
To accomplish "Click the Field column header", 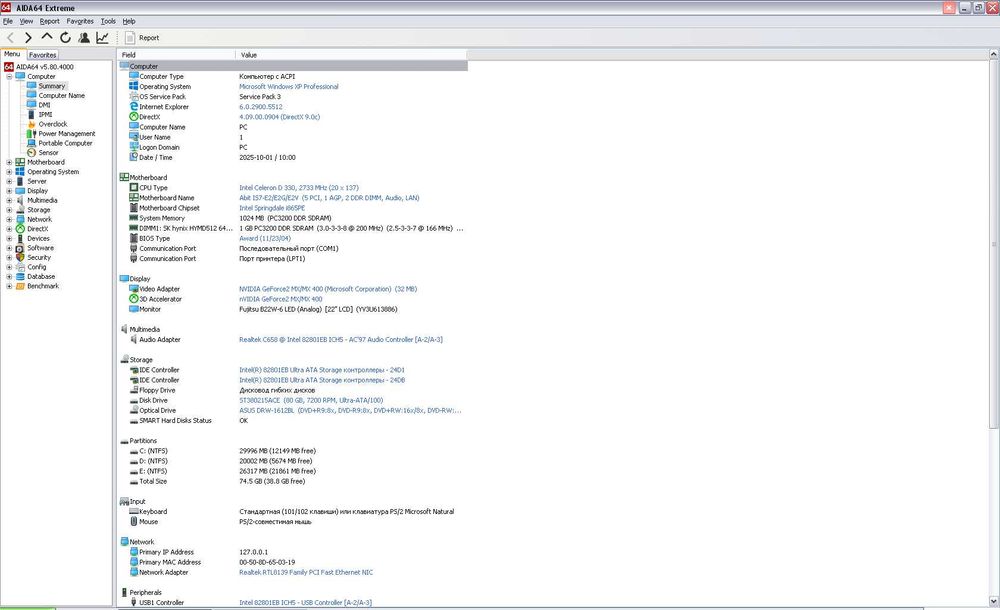I will (176, 55).
